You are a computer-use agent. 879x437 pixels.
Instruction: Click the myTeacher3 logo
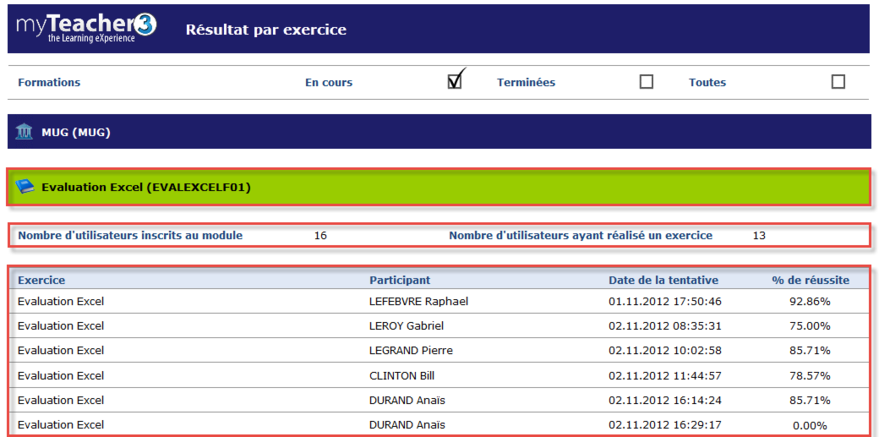(x=87, y=28)
